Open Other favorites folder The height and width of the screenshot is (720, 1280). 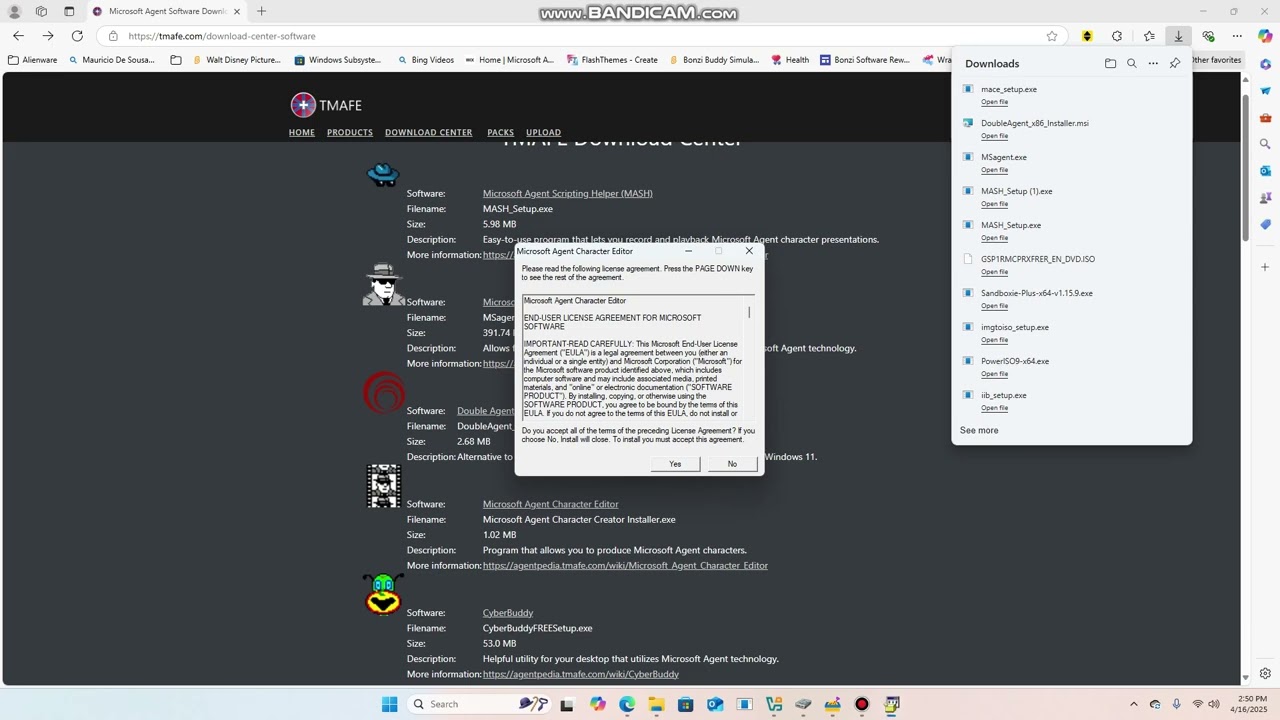tap(1215, 60)
